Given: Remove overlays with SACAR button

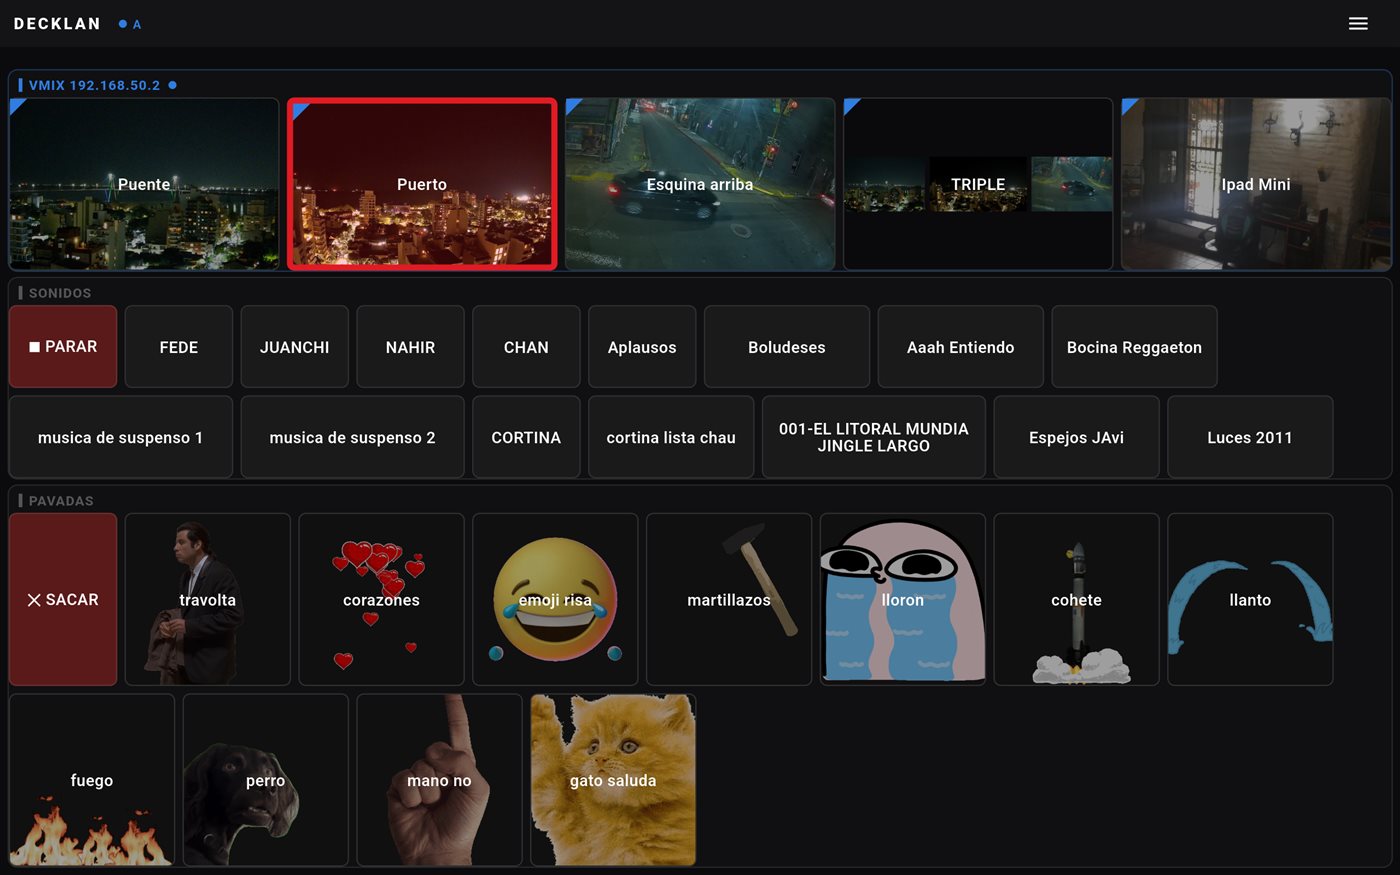Looking at the screenshot, I should (x=63, y=600).
